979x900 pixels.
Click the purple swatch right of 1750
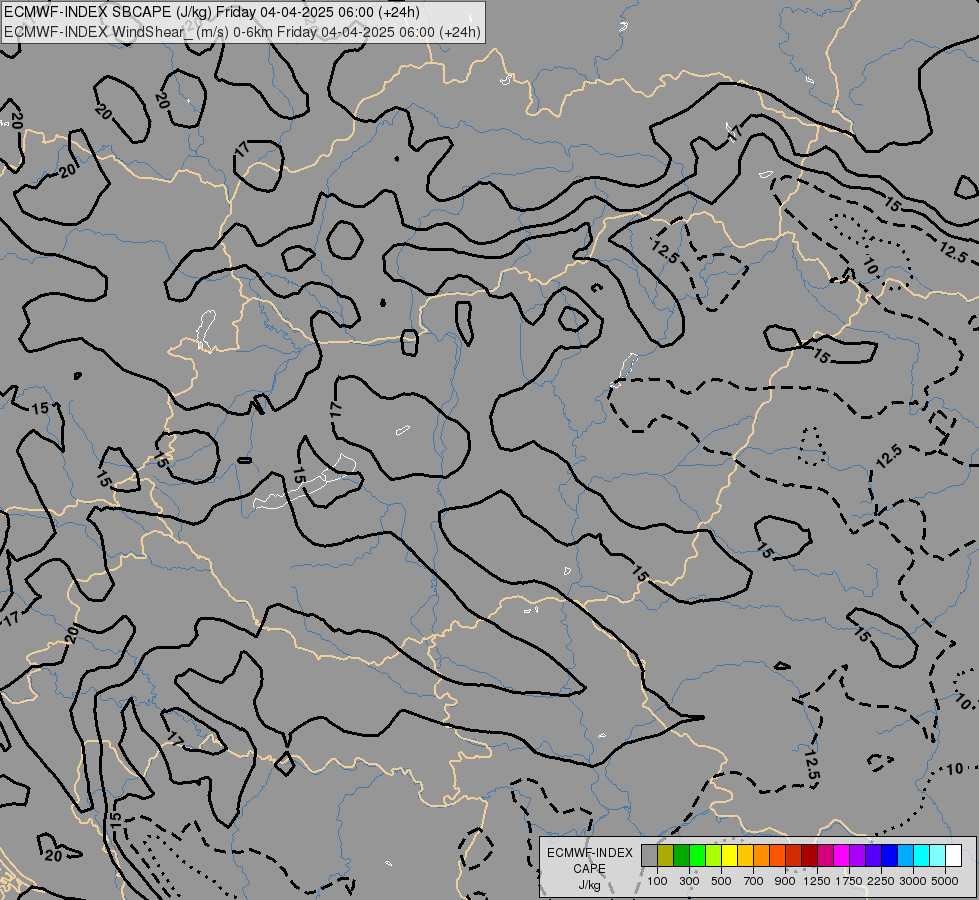click(x=857, y=855)
